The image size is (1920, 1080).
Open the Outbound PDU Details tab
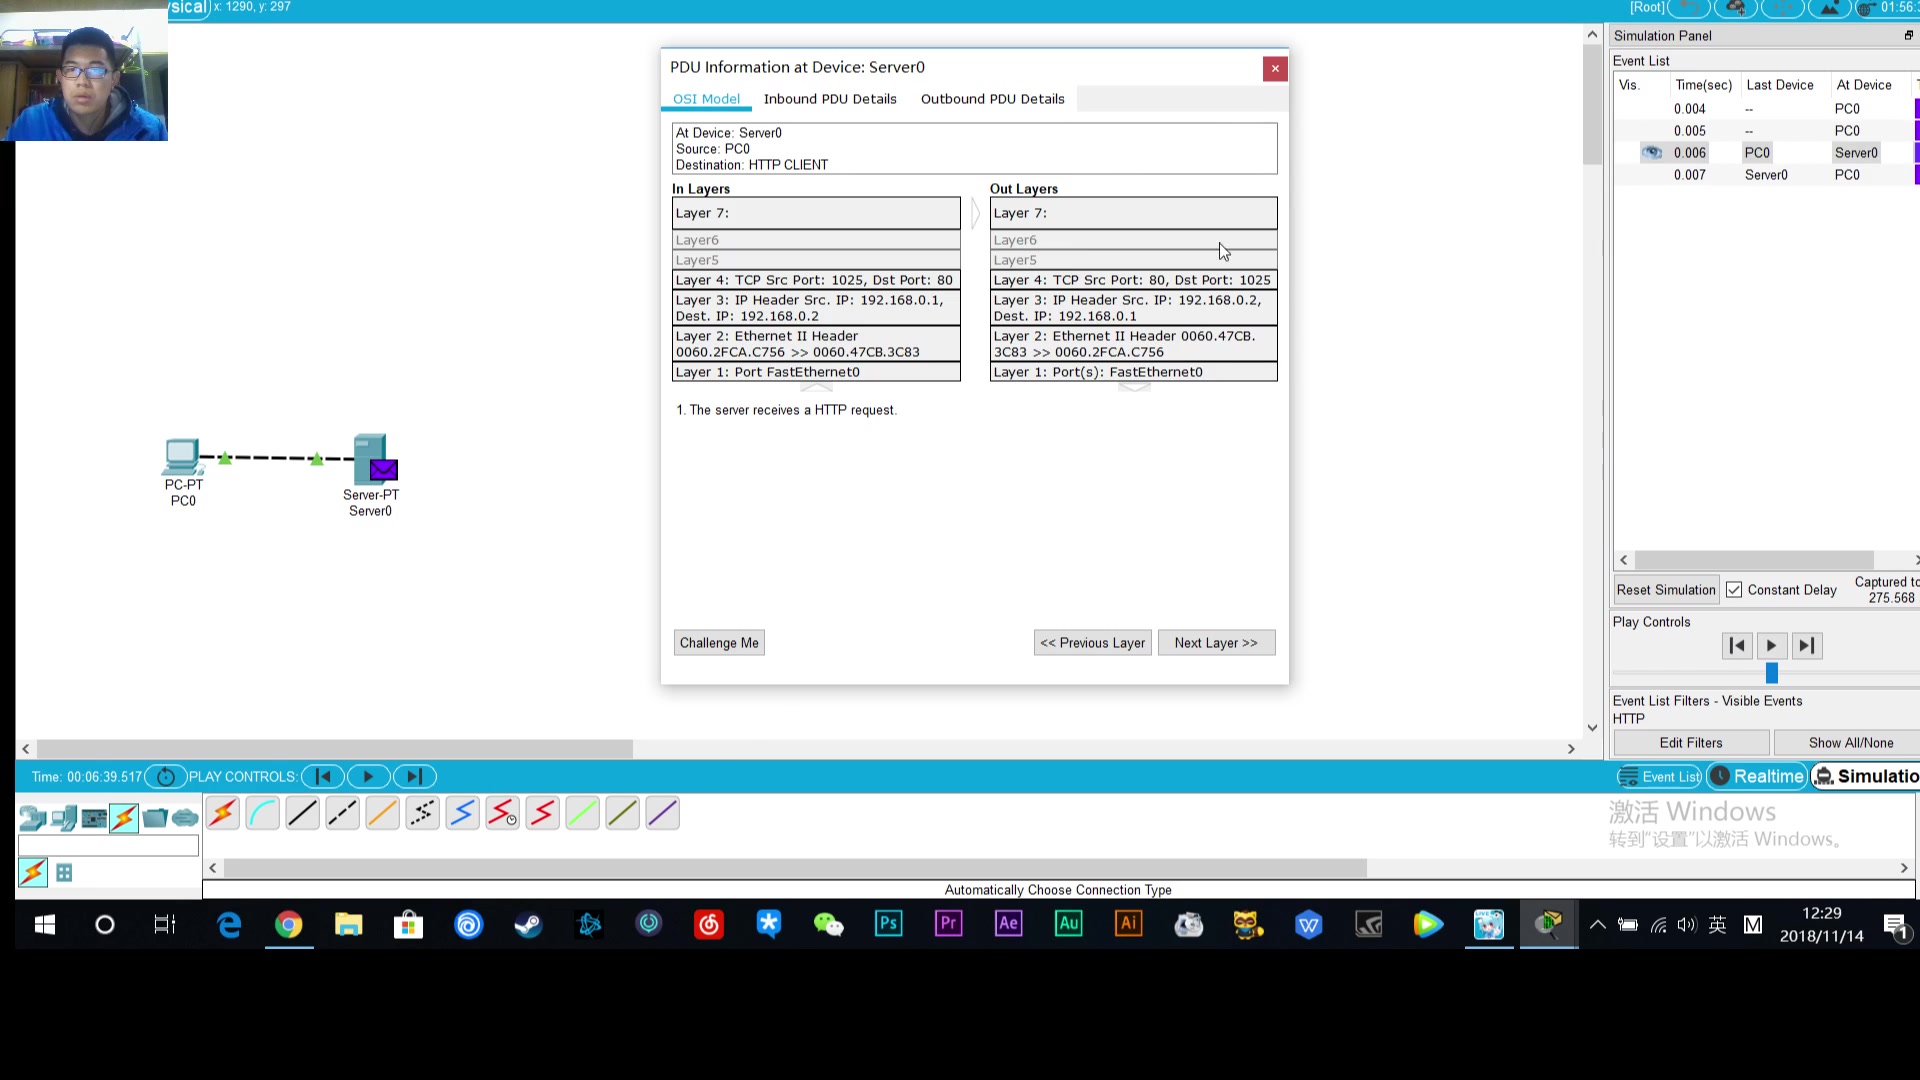pyautogui.click(x=991, y=99)
